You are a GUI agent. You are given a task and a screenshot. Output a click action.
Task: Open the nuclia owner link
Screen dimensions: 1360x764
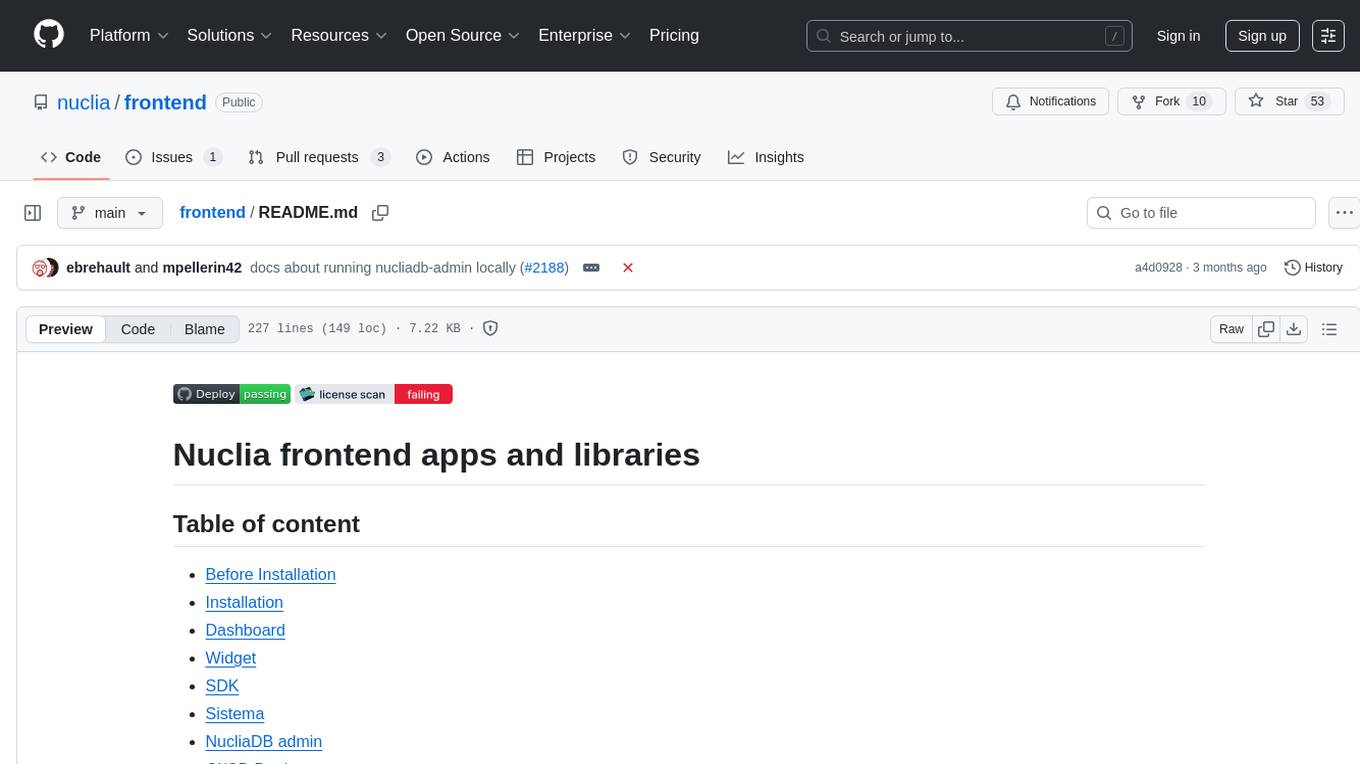coord(84,102)
